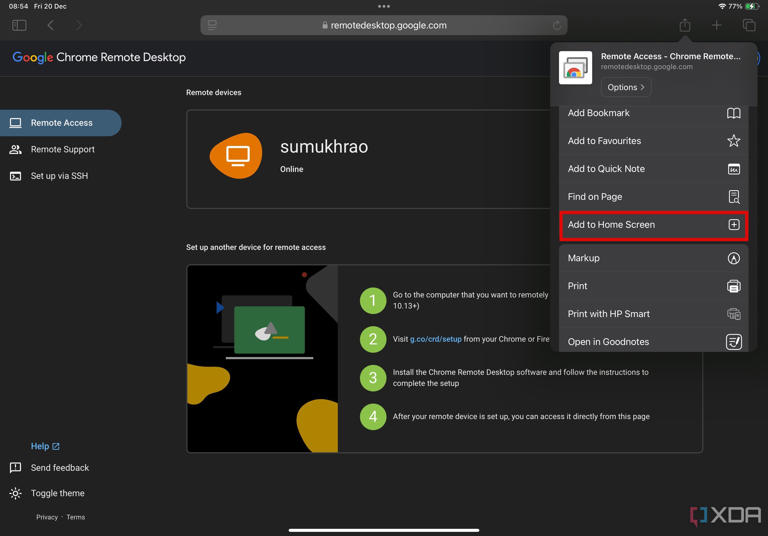768x536 pixels.
Task: Tap the Share icon in Safari toolbar
Action: (685, 25)
